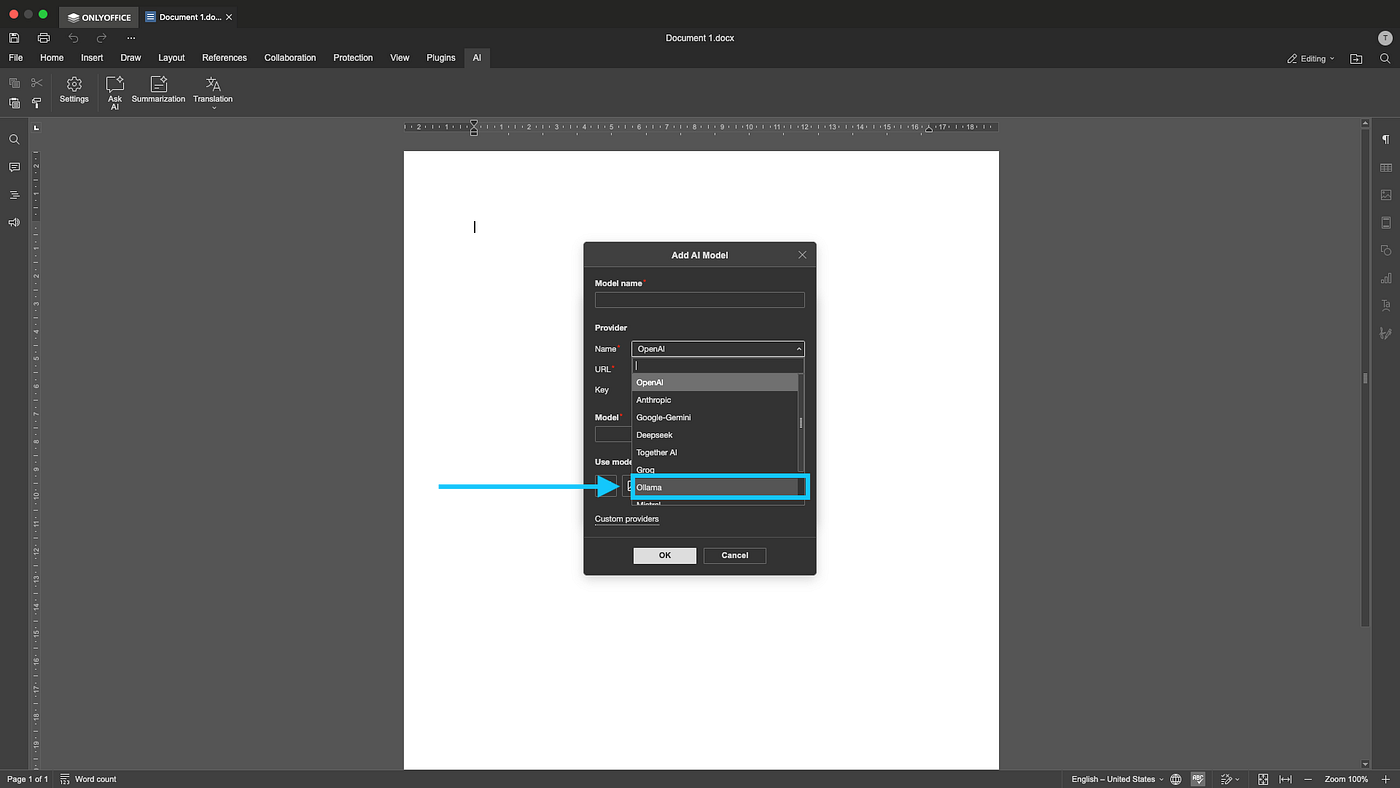Open Image settings in right sidebar
This screenshot has width=1400, height=788.
click(x=1386, y=195)
